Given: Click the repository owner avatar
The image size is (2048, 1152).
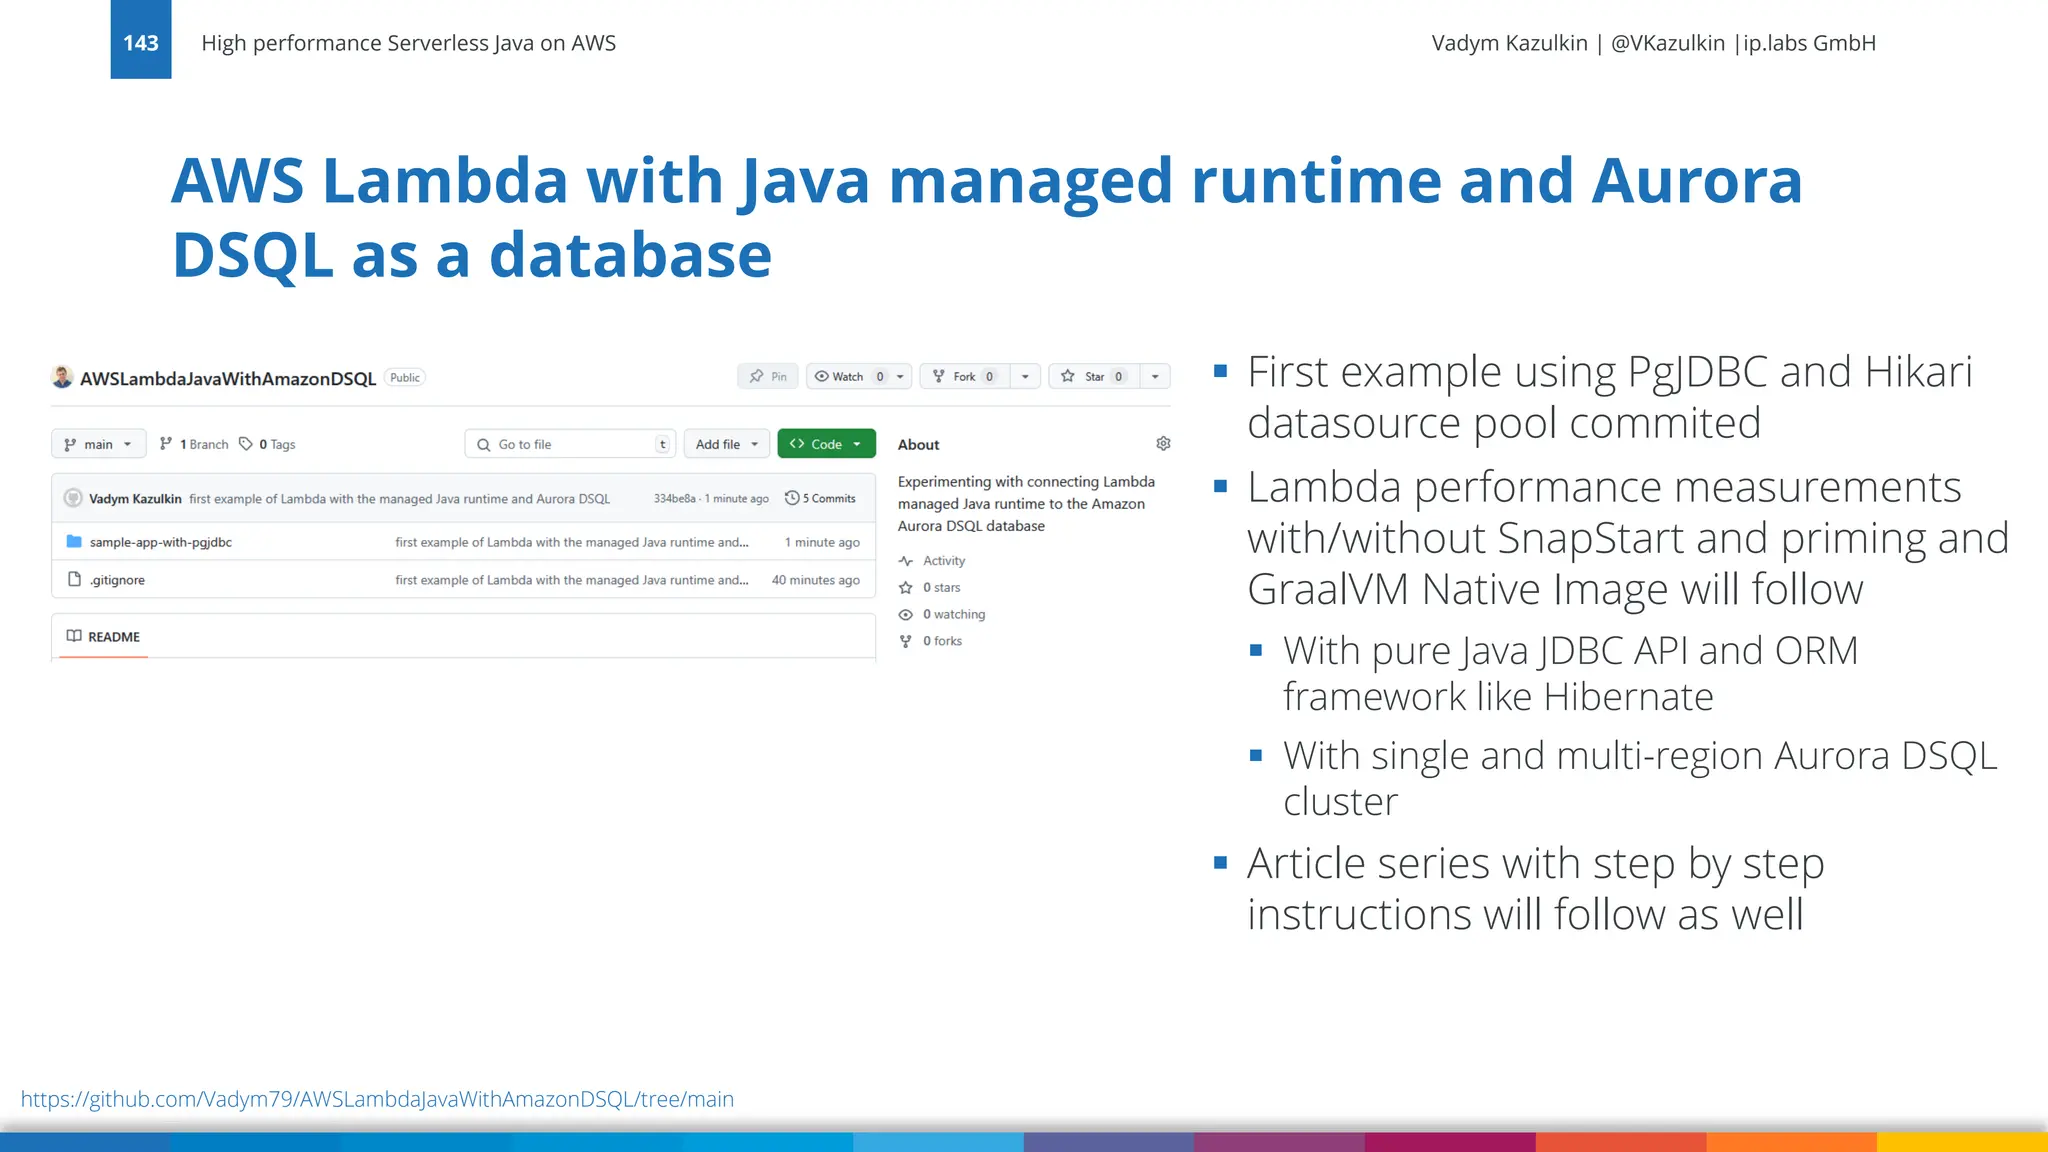Looking at the screenshot, I should (x=62, y=377).
